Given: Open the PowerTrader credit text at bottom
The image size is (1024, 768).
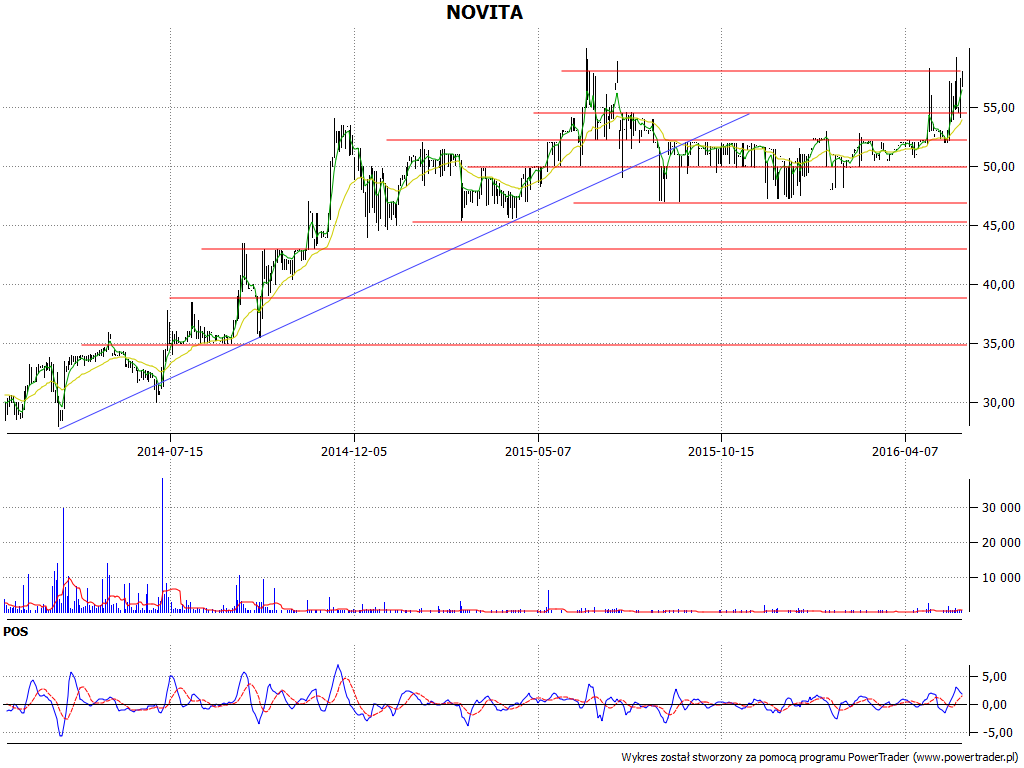Looking at the screenshot, I should click(x=820, y=758).
